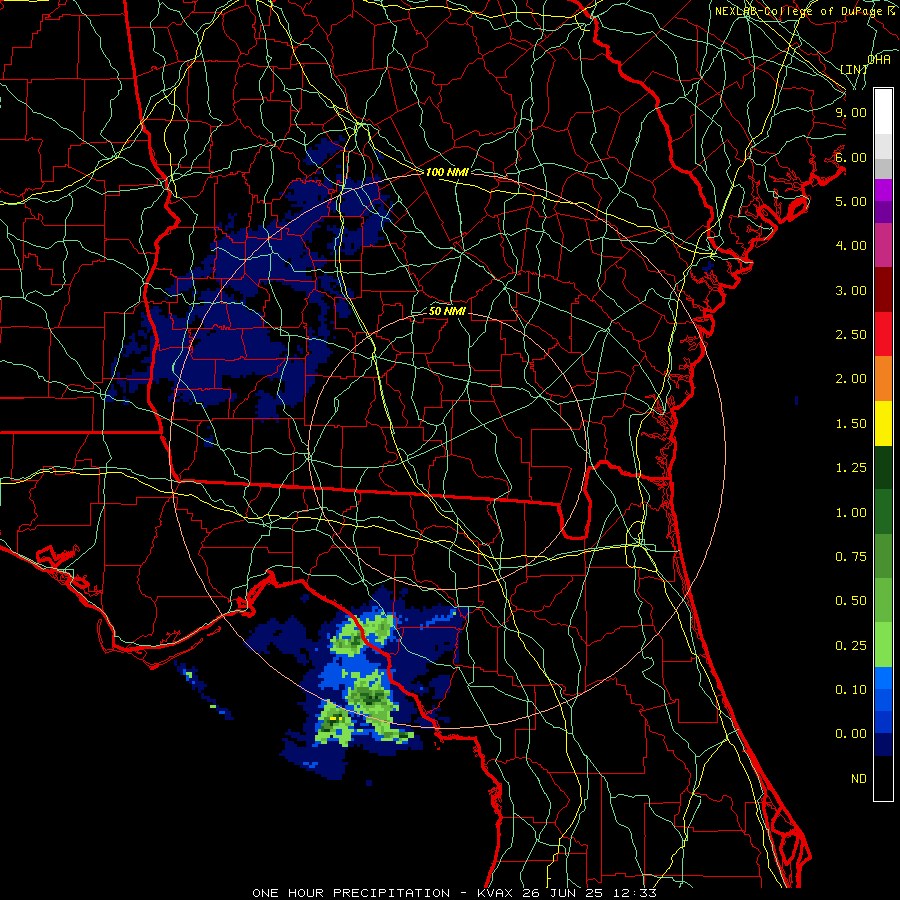Click the '0.25' legend value

coord(851,646)
